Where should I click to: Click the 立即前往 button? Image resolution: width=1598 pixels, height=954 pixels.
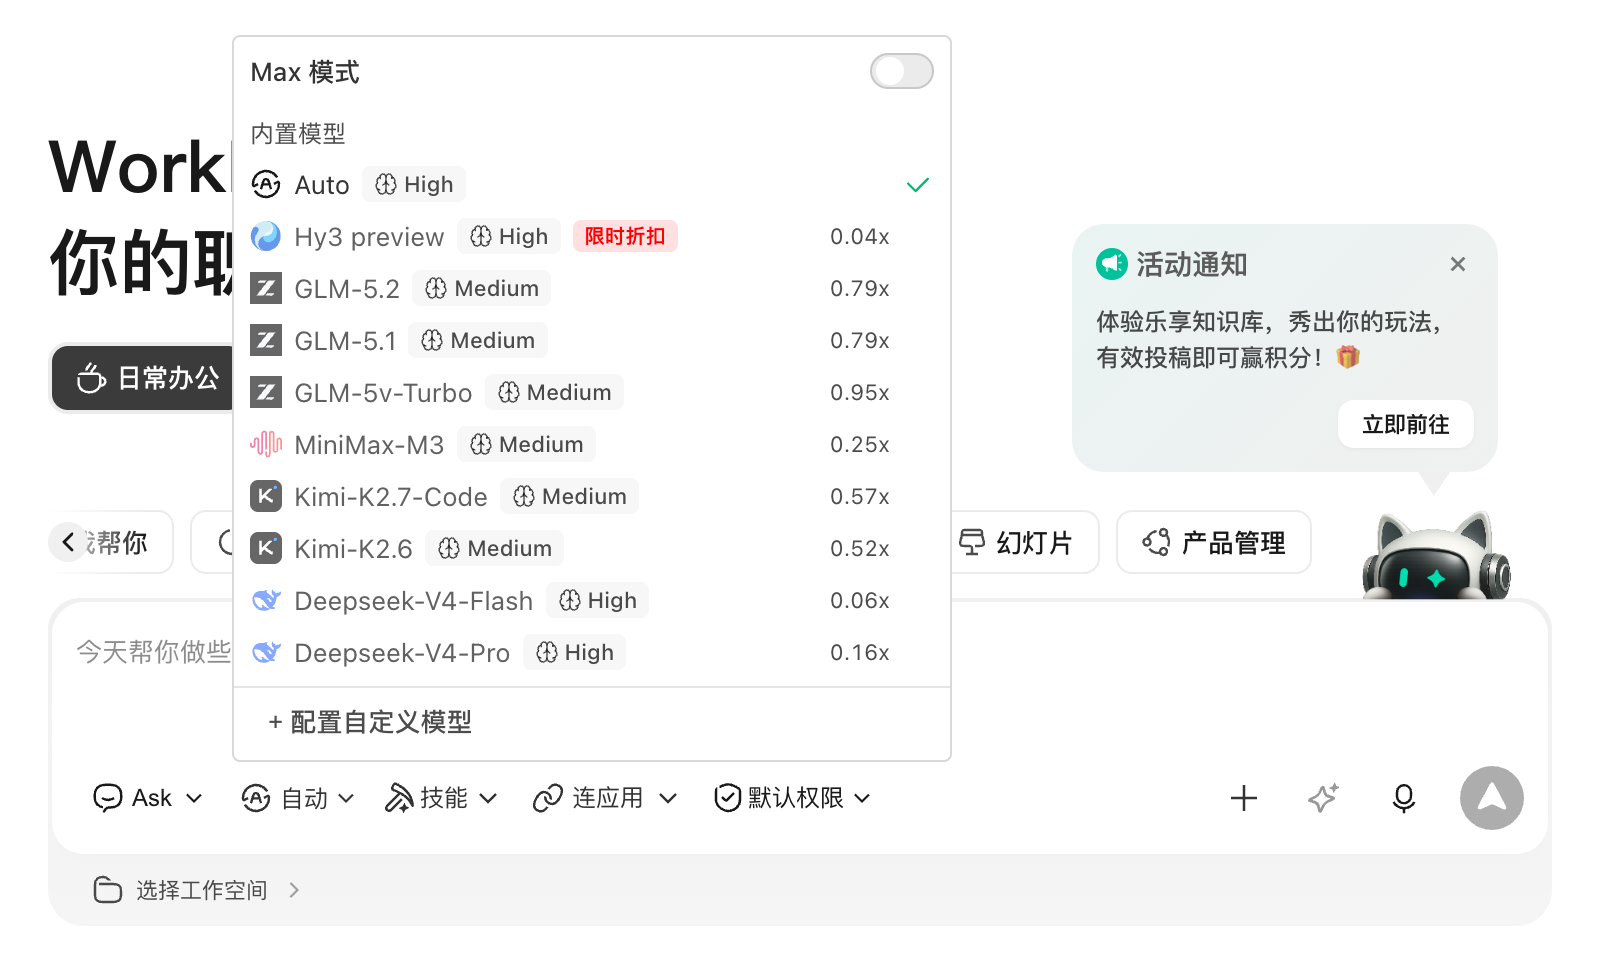click(1406, 425)
